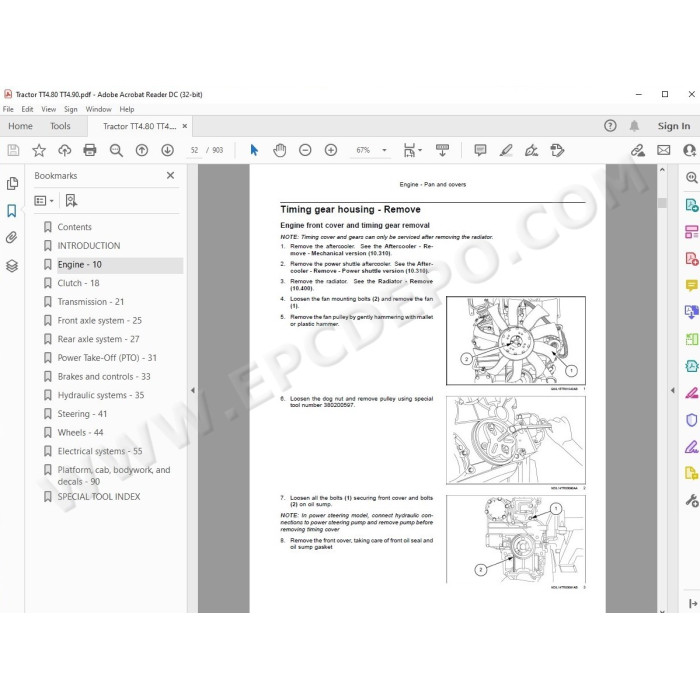Zoom out with minus icon
This screenshot has width=700, height=700.
coord(305,150)
